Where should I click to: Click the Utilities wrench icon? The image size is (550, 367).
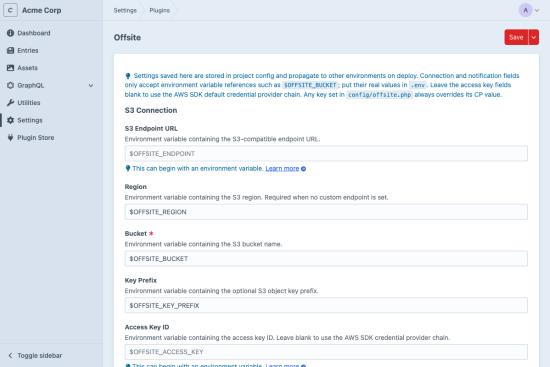click(11, 103)
